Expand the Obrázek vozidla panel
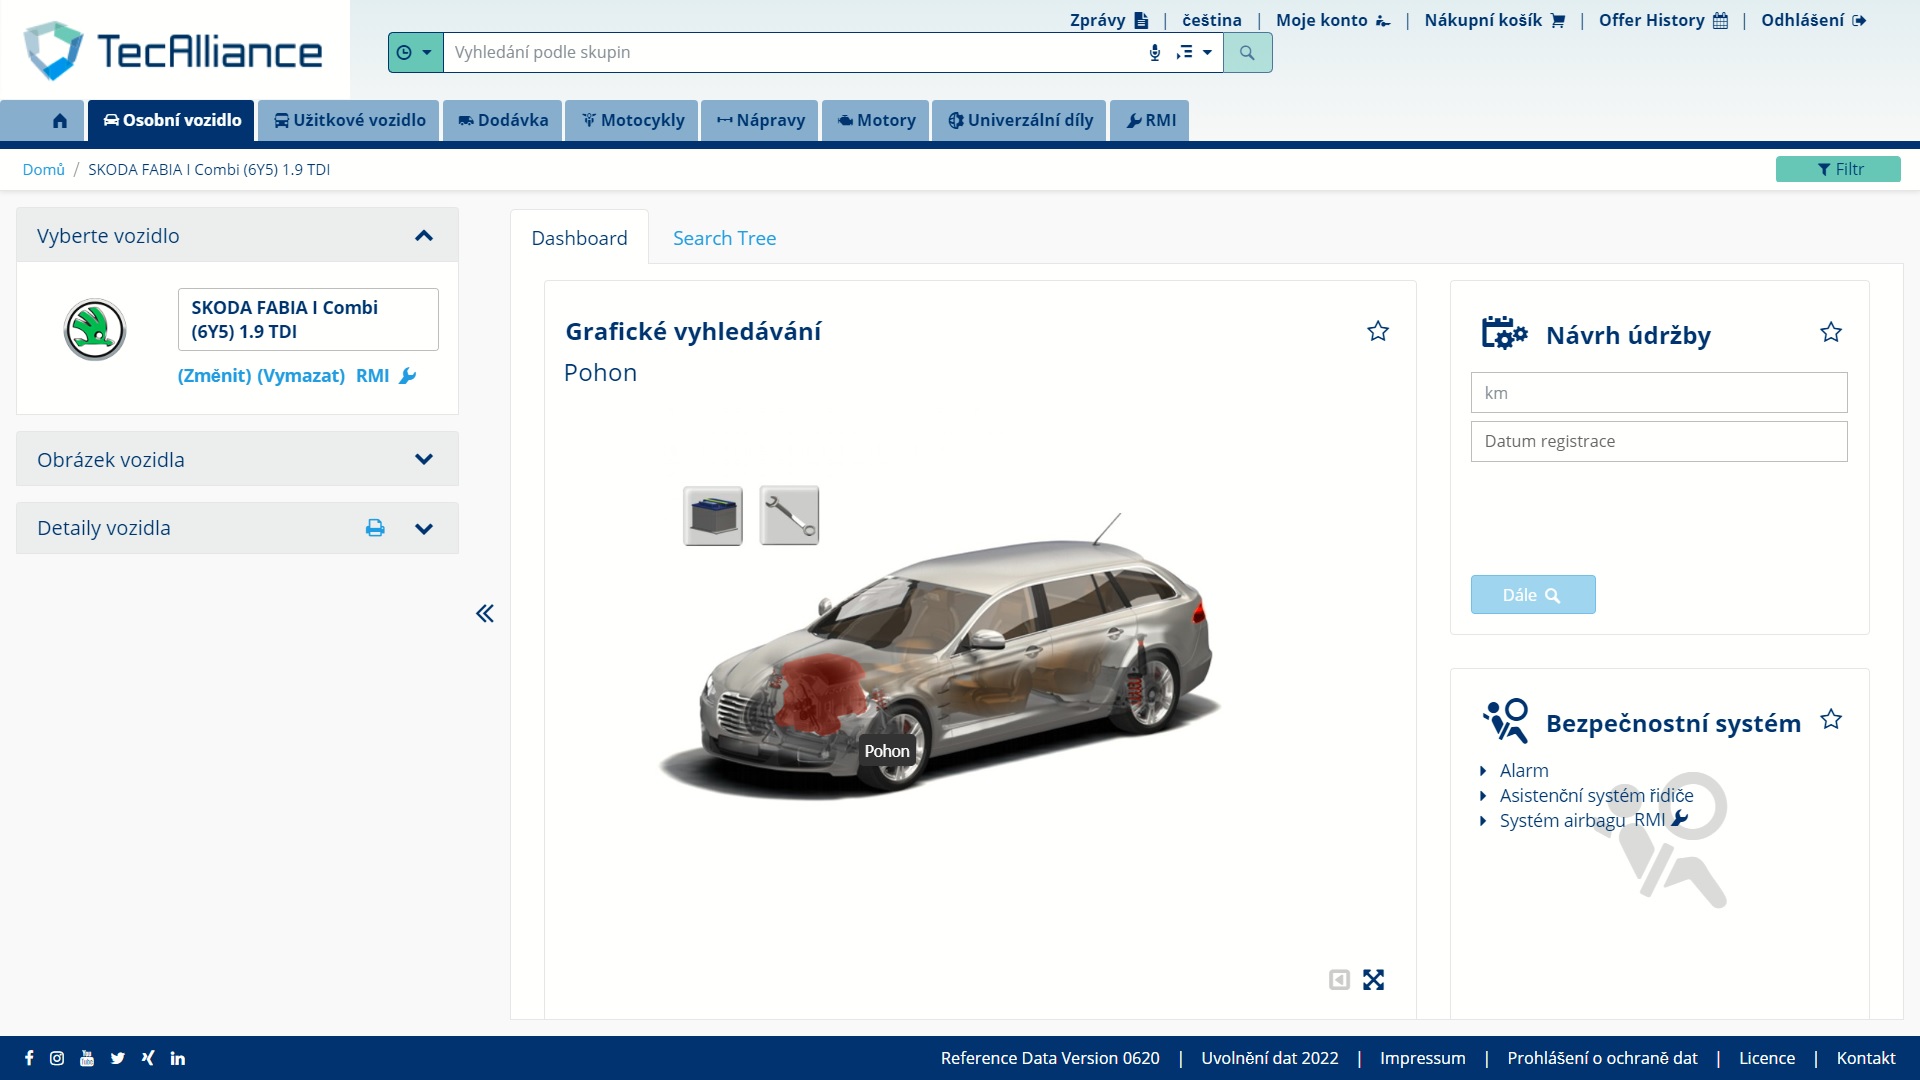 tap(424, 459)
